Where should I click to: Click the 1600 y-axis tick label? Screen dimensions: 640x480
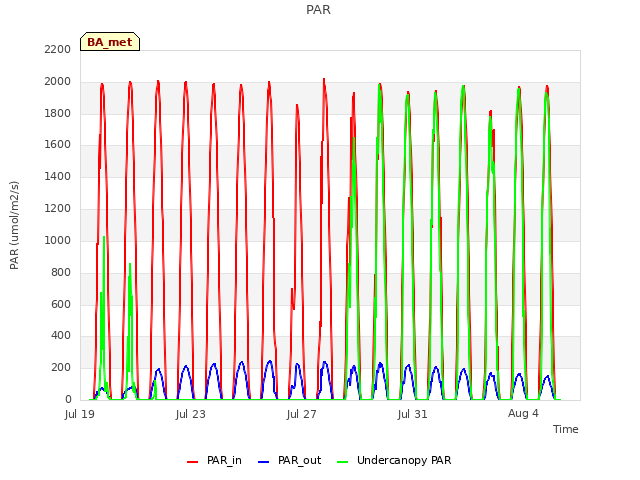(58, 144)
